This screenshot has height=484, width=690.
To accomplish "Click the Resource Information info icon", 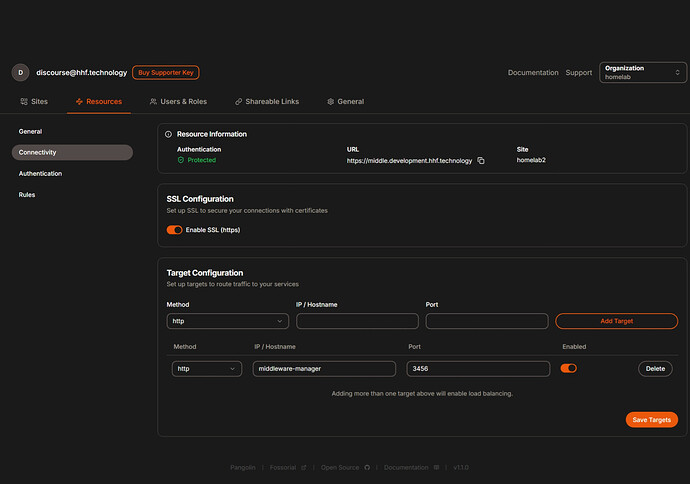I will [168, 134].
